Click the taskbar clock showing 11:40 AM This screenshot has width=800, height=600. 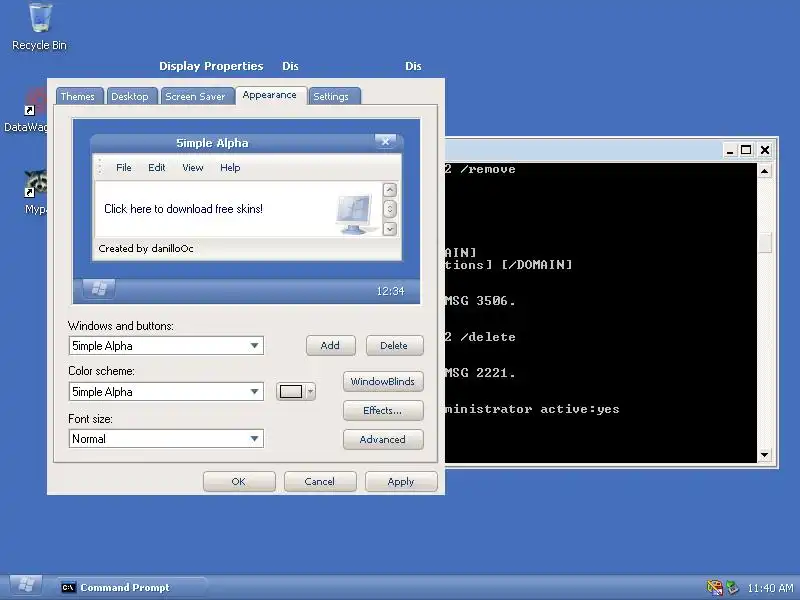pyautogui.click(x=770, y=588)
